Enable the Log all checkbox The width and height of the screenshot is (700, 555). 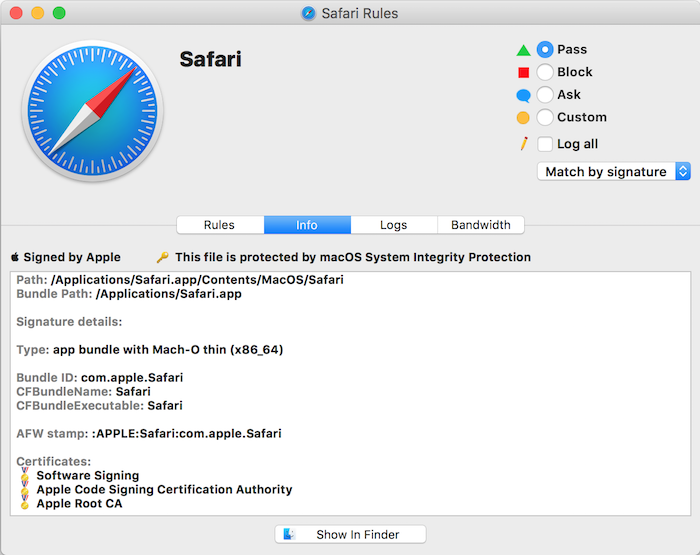pos(545,144)
